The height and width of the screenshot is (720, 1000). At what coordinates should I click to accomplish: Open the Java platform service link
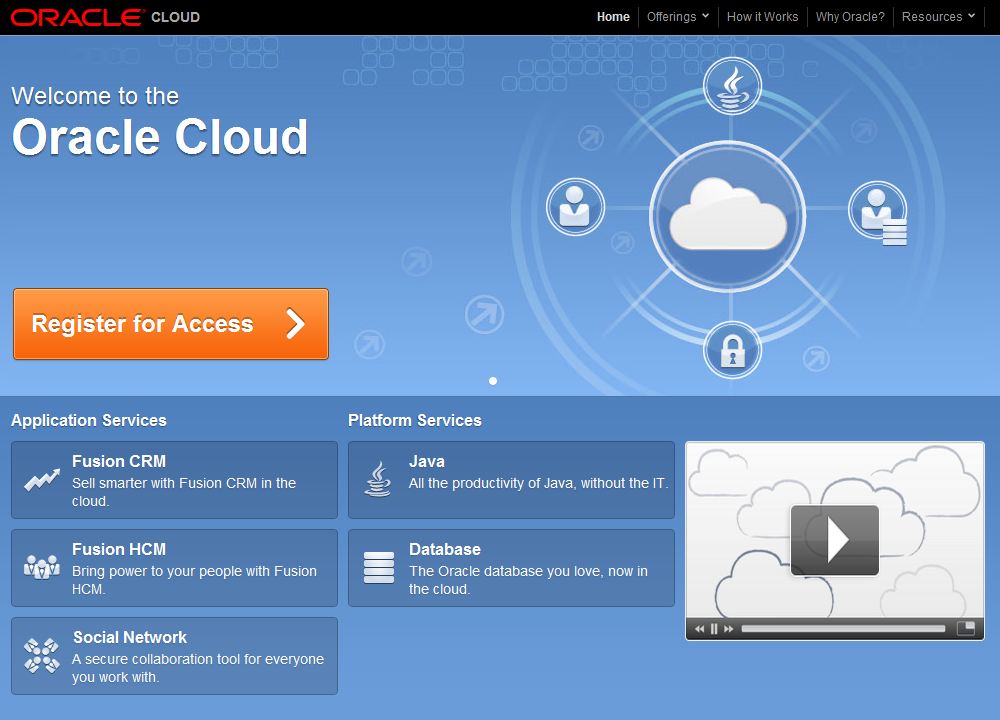click(x=427, y=461)
